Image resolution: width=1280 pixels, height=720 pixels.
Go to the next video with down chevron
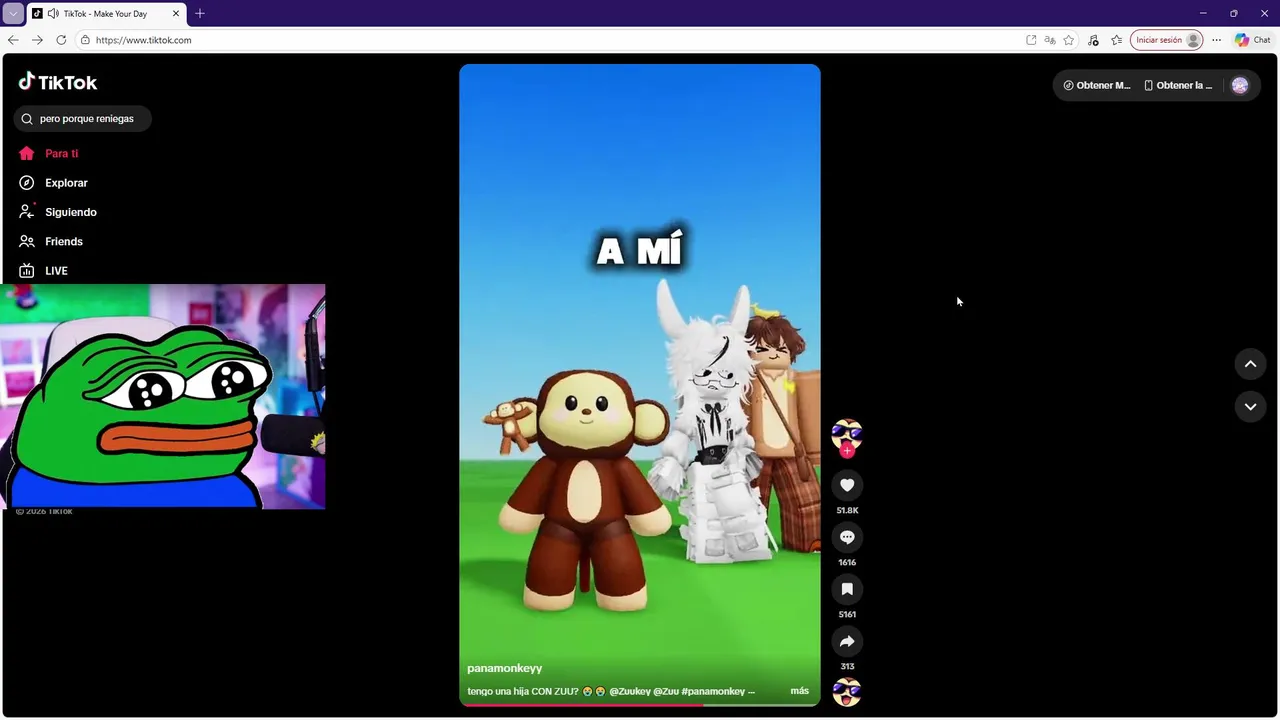pos(1250,406)
